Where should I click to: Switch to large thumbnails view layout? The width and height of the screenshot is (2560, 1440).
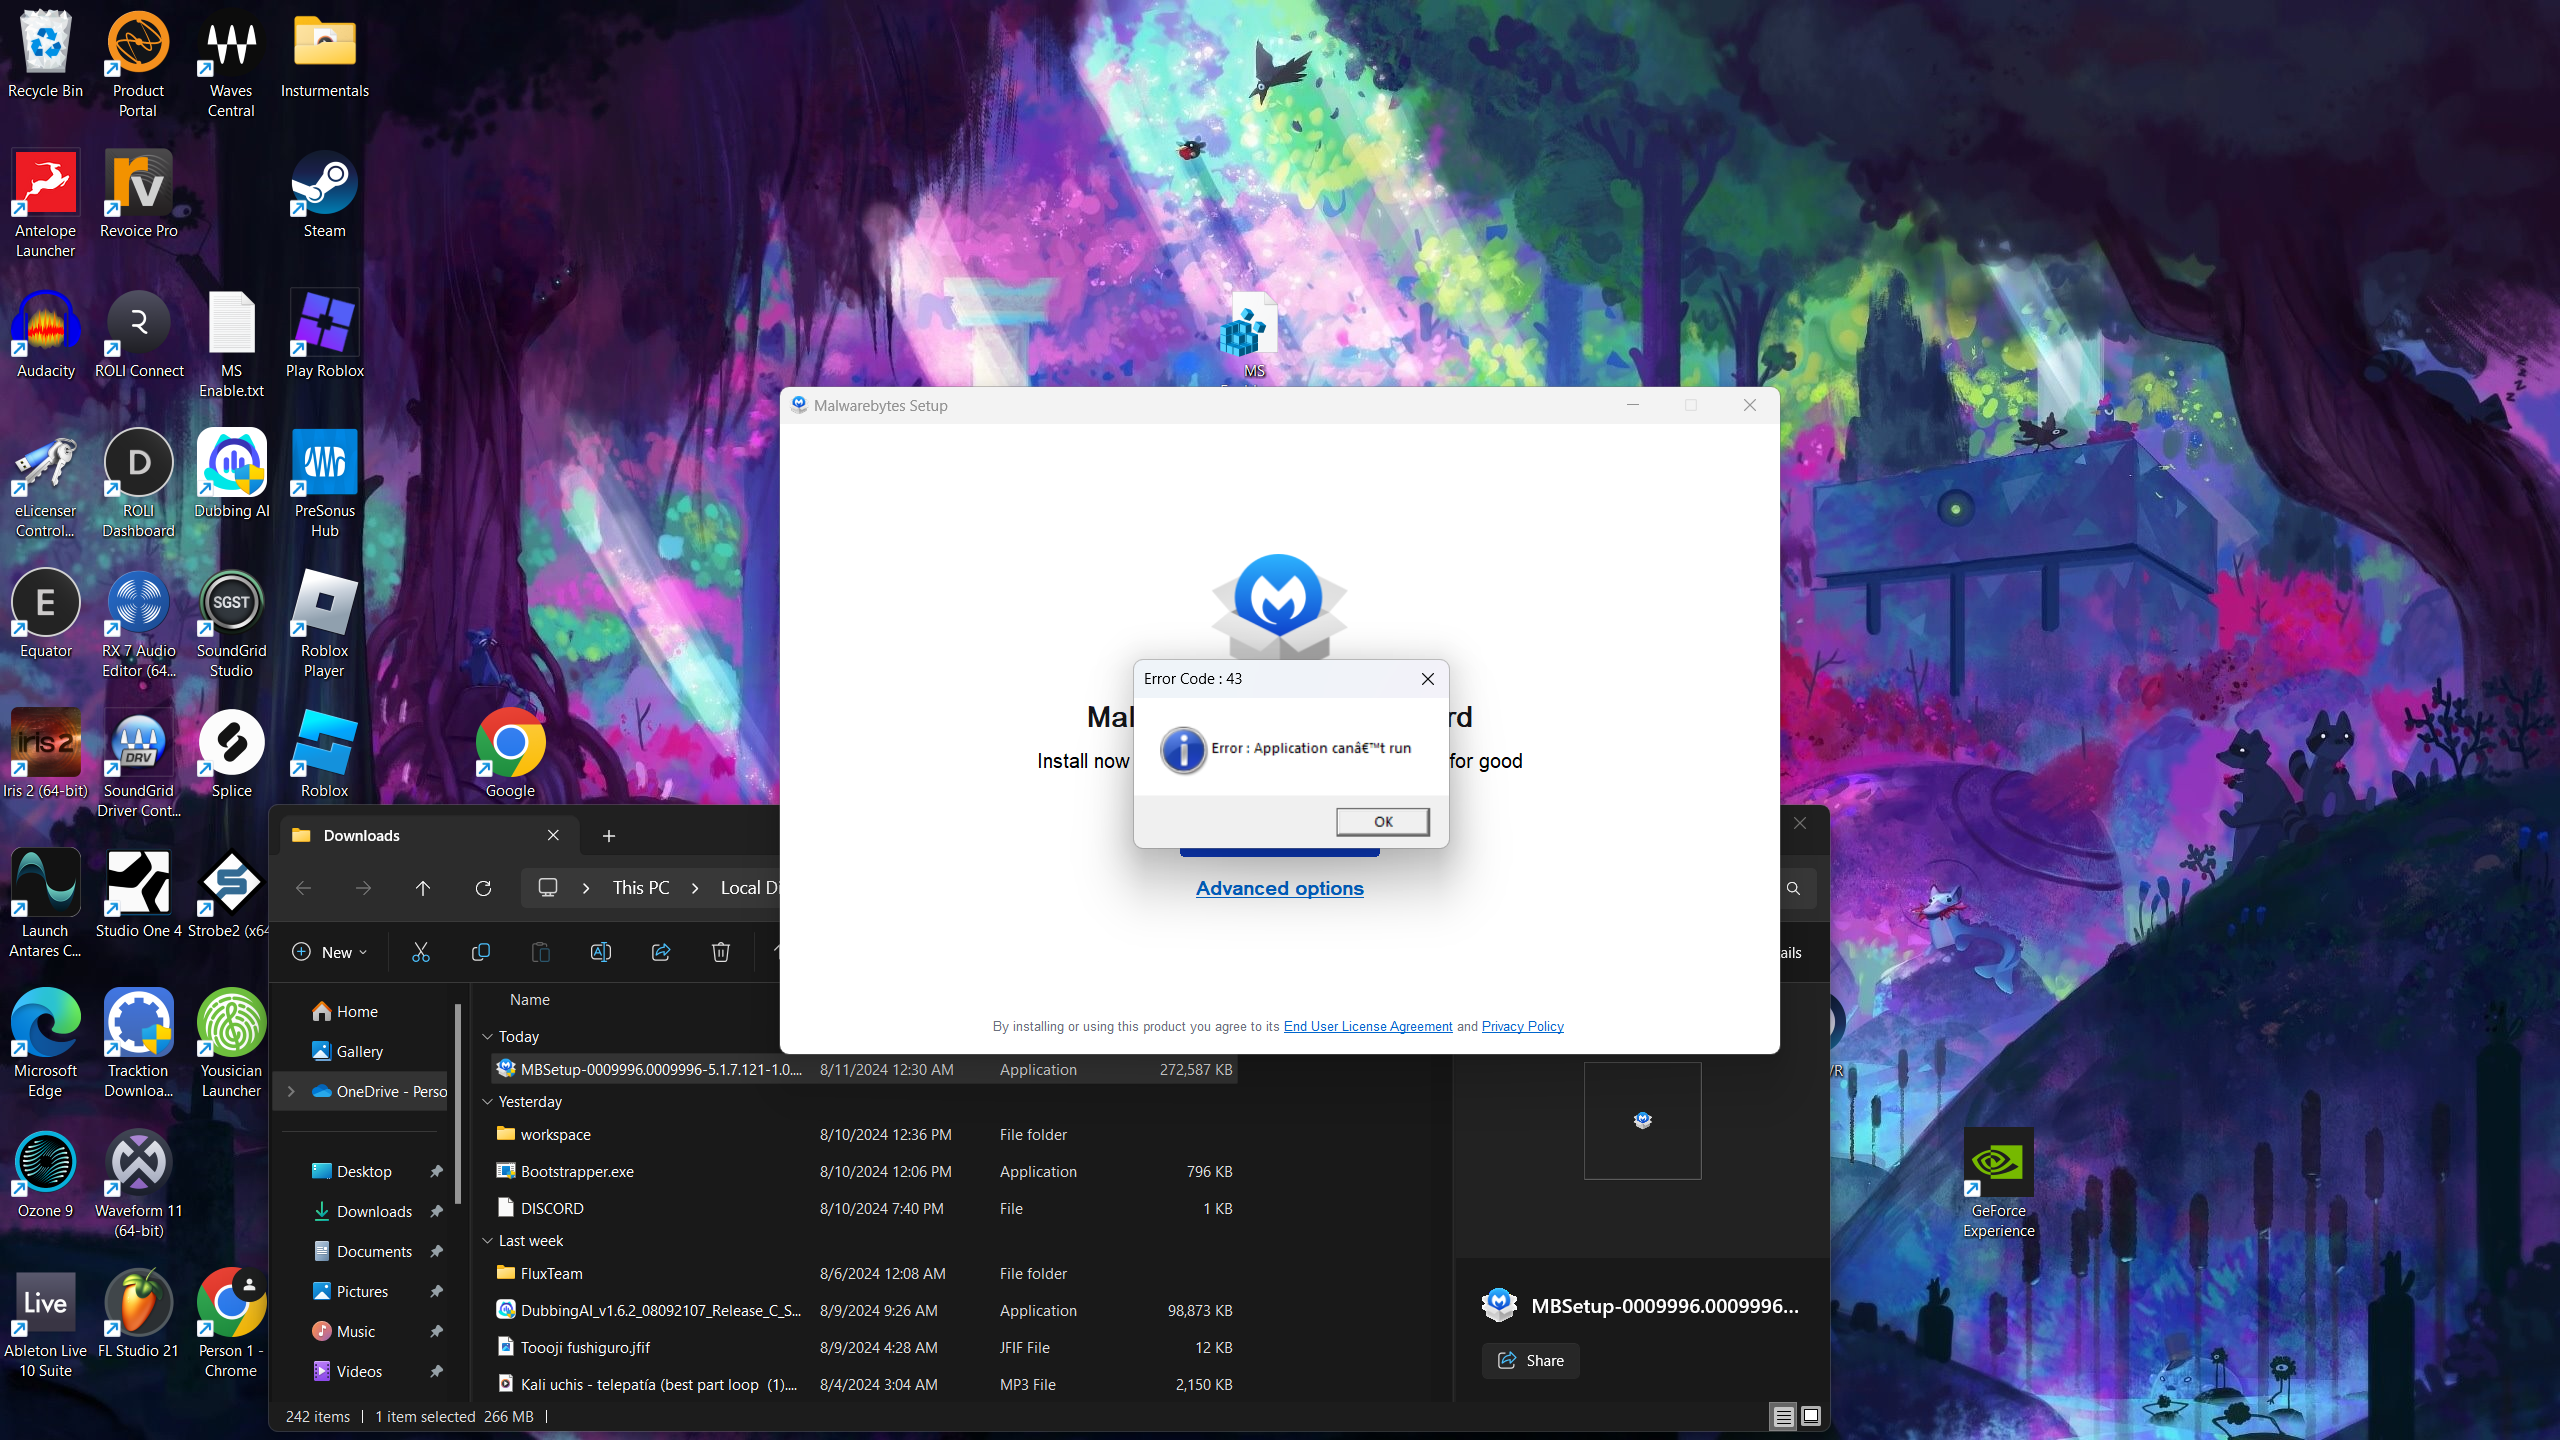click(x=1811, y=1416)
